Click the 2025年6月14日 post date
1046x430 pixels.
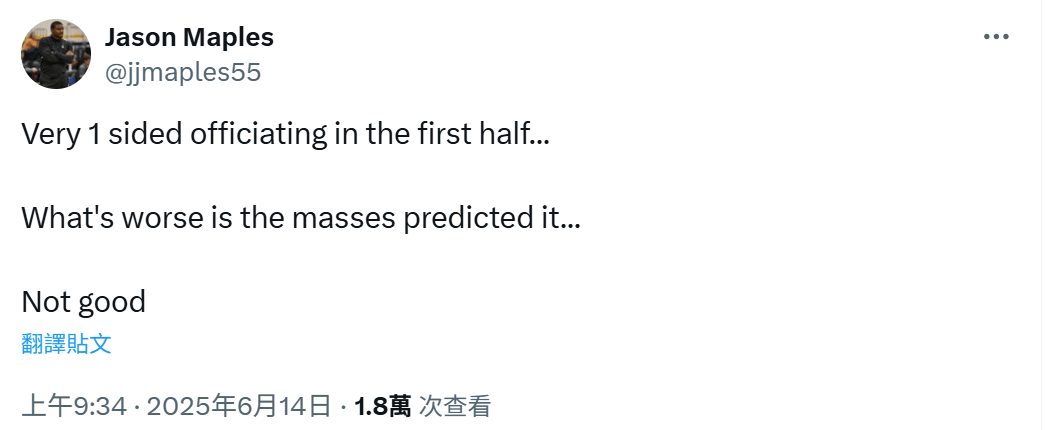[239, 406]
